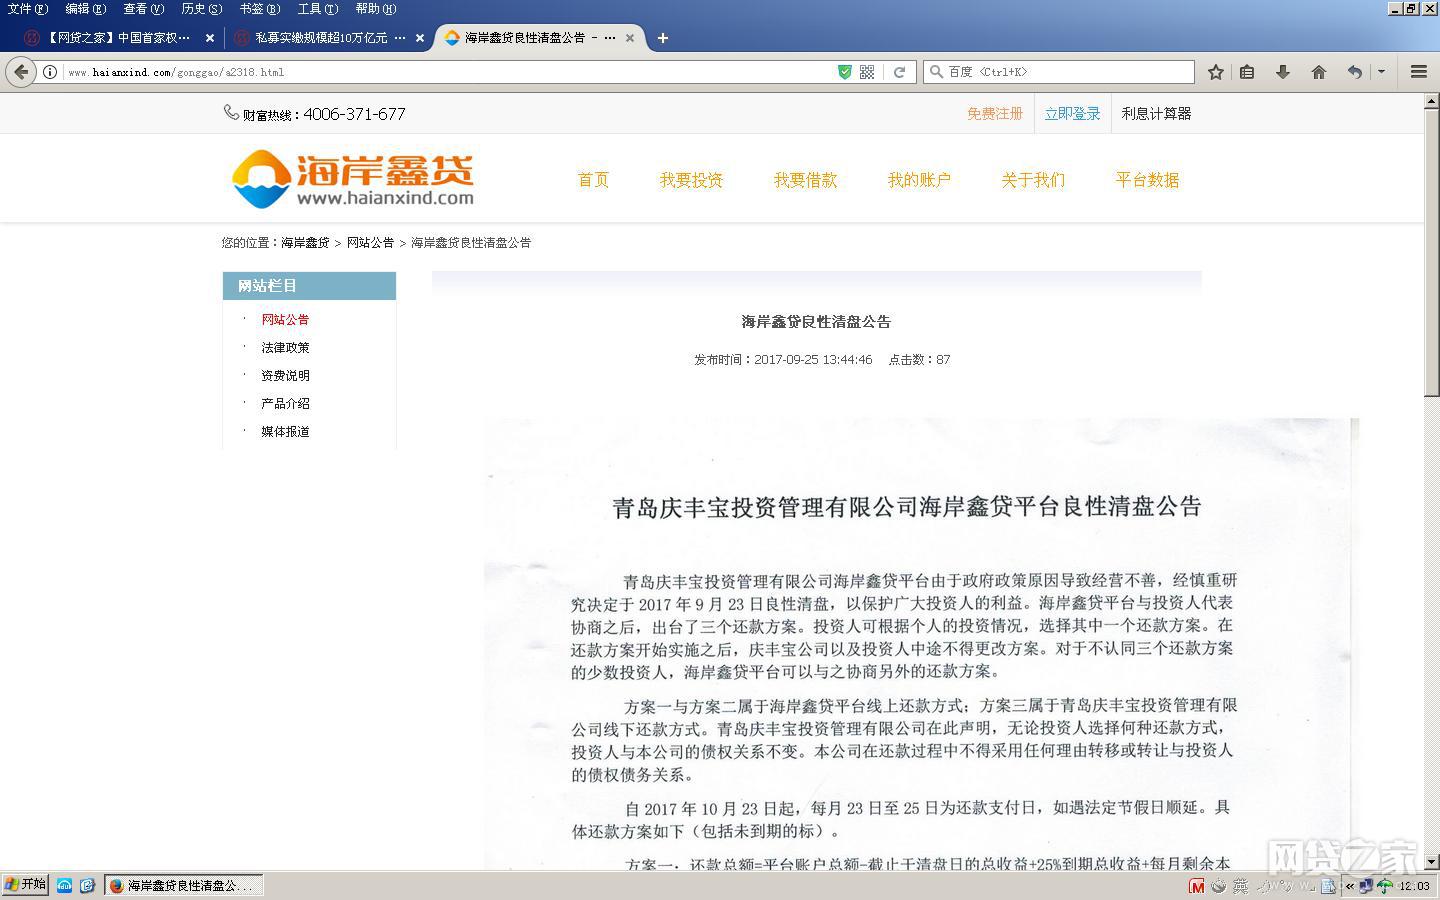Click the 财富热线 phone icon
Viewport: 1440px width, 900px height.
[x=231, y=113]
